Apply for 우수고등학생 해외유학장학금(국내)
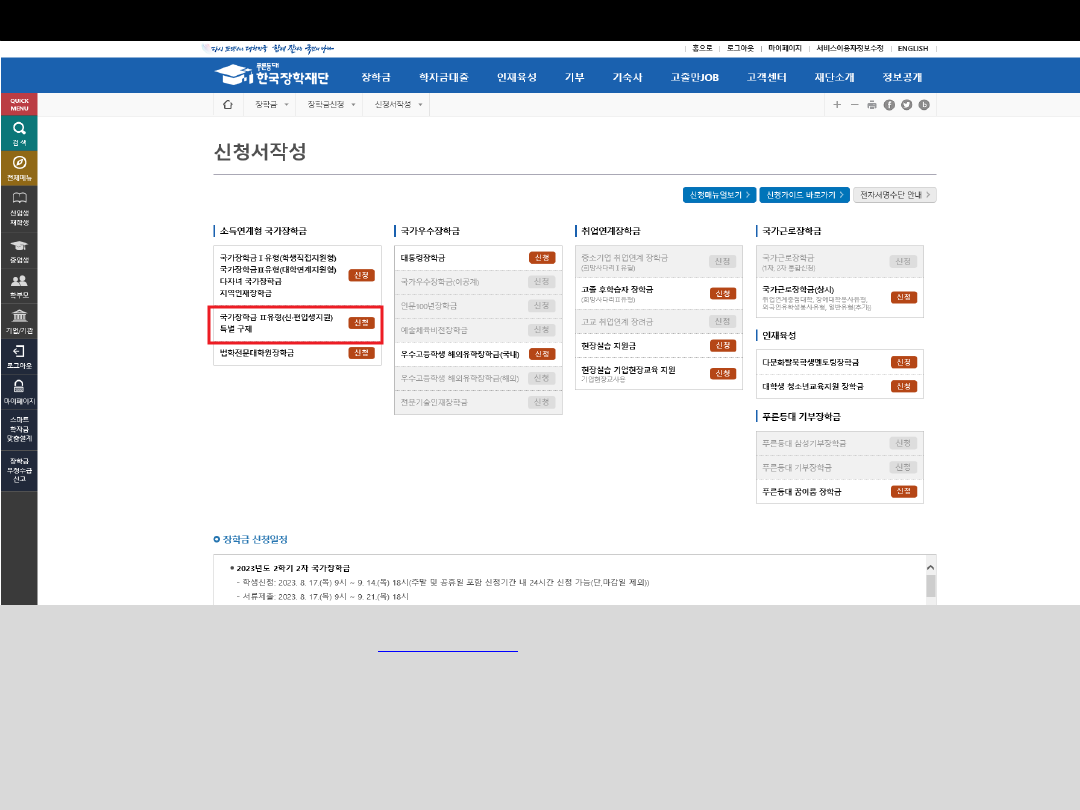The height and width of the screenshot is (810, 1080). pos(542,354)
